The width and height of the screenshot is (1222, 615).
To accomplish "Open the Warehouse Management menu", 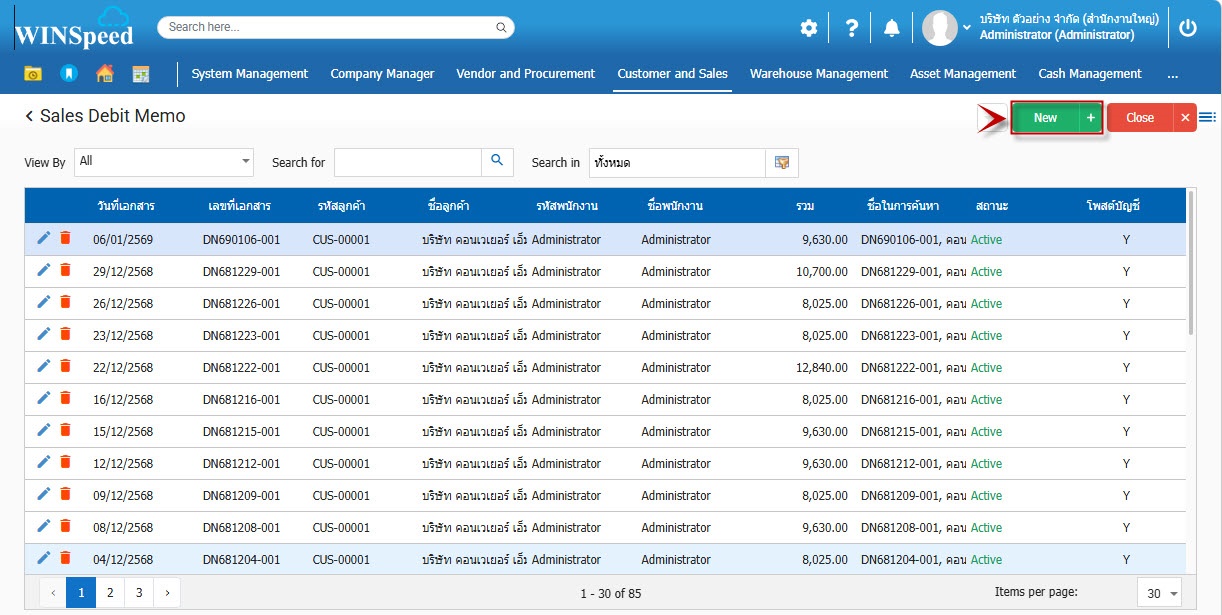I will (818, 74).
